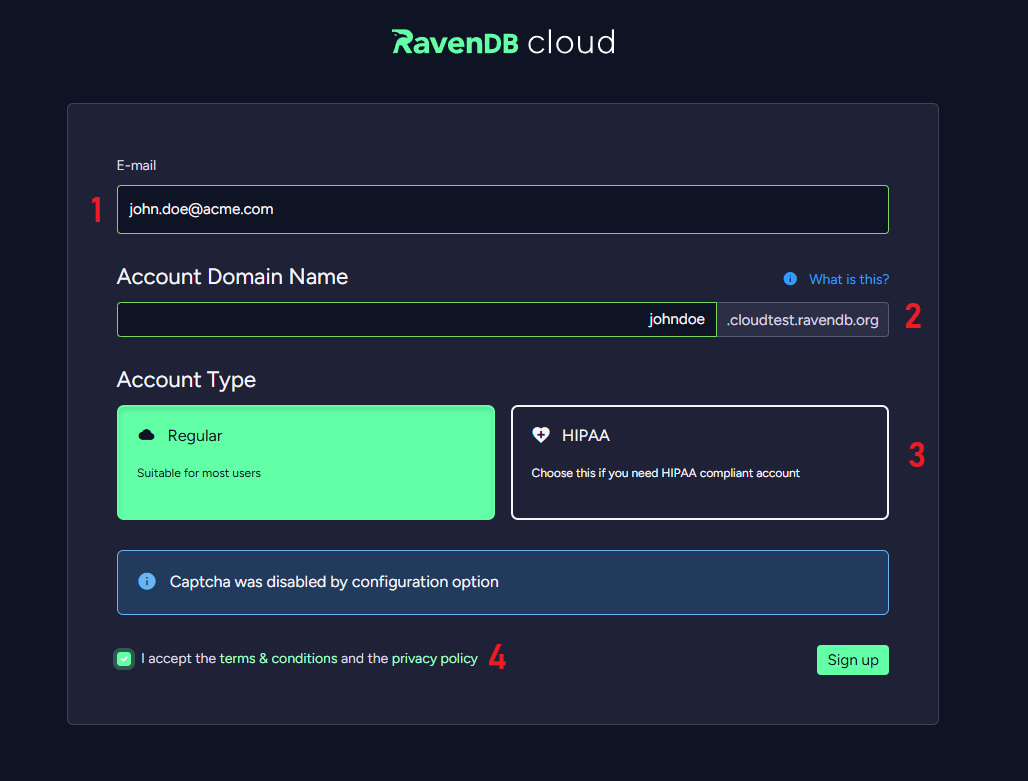Screen dimensions: 1028x781
Task: Click the .cloudtest.ravendb.org domain suffix
Action: pos(802,319)
